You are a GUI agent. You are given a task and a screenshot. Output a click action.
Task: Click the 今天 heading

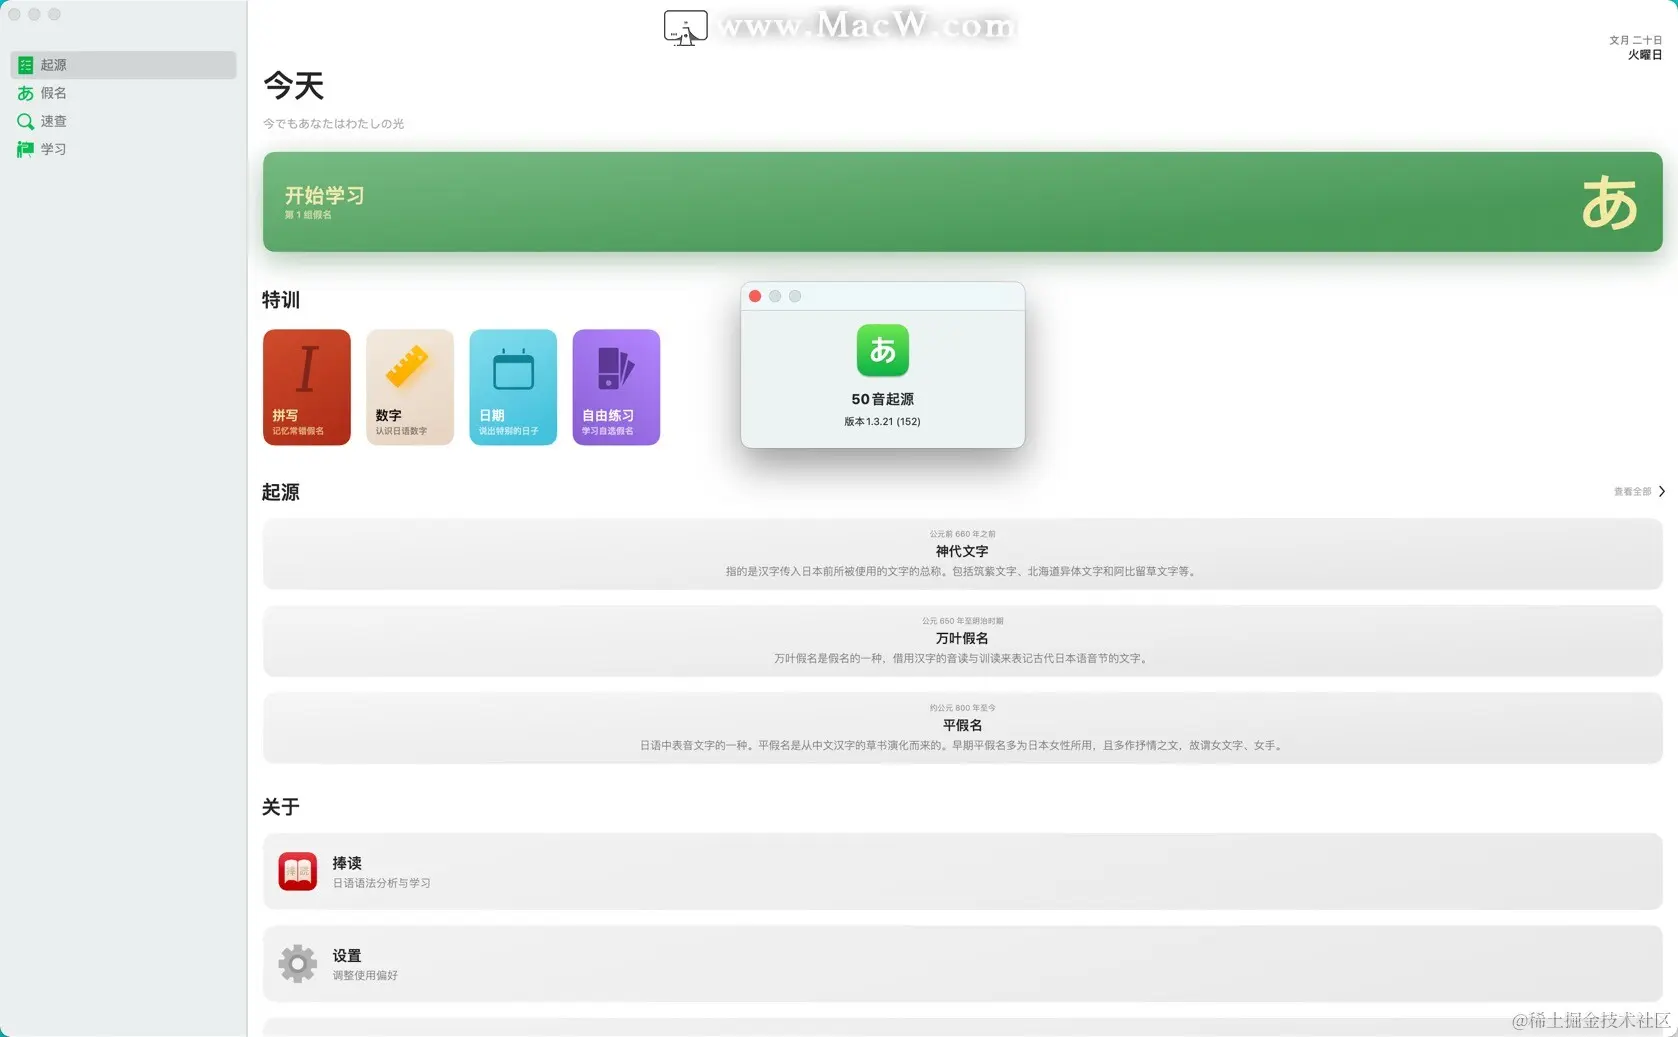tap(294, 86)
